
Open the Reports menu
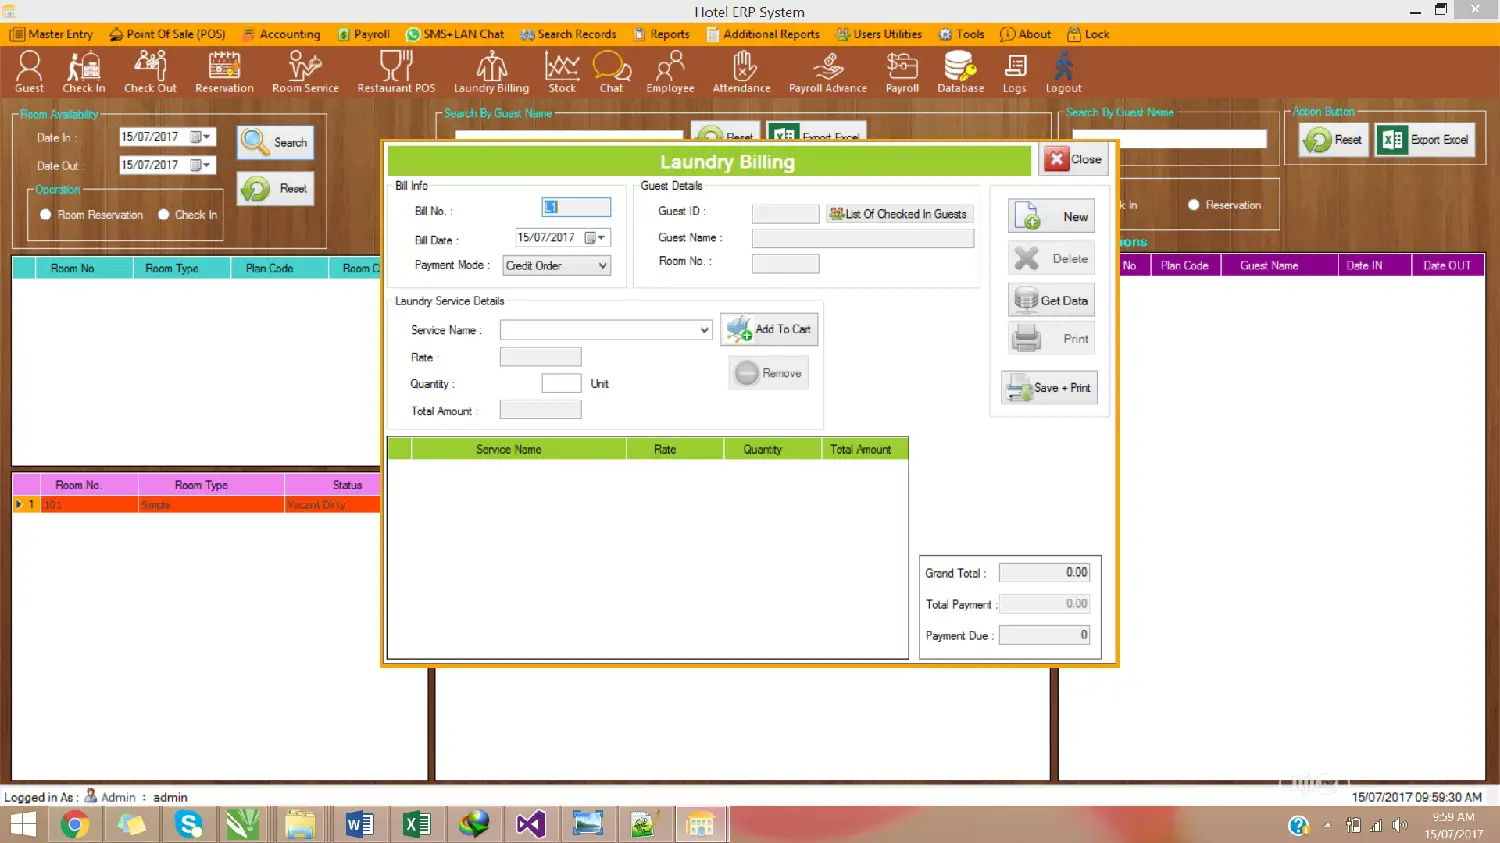[661, 34]
